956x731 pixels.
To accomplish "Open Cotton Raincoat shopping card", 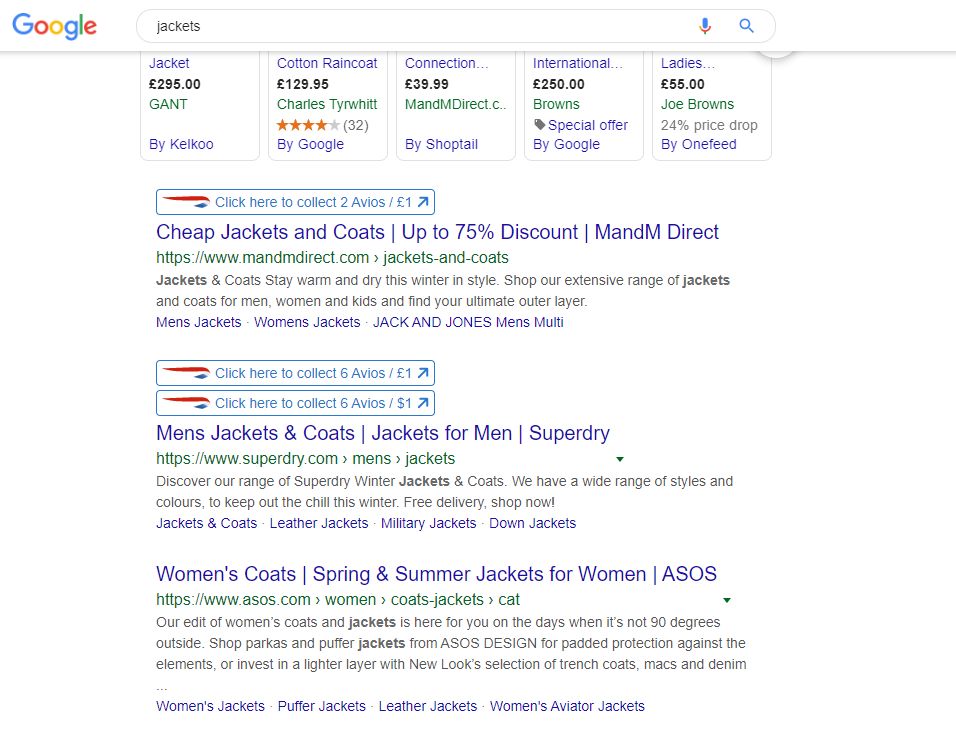I will [x=327, y=63].
